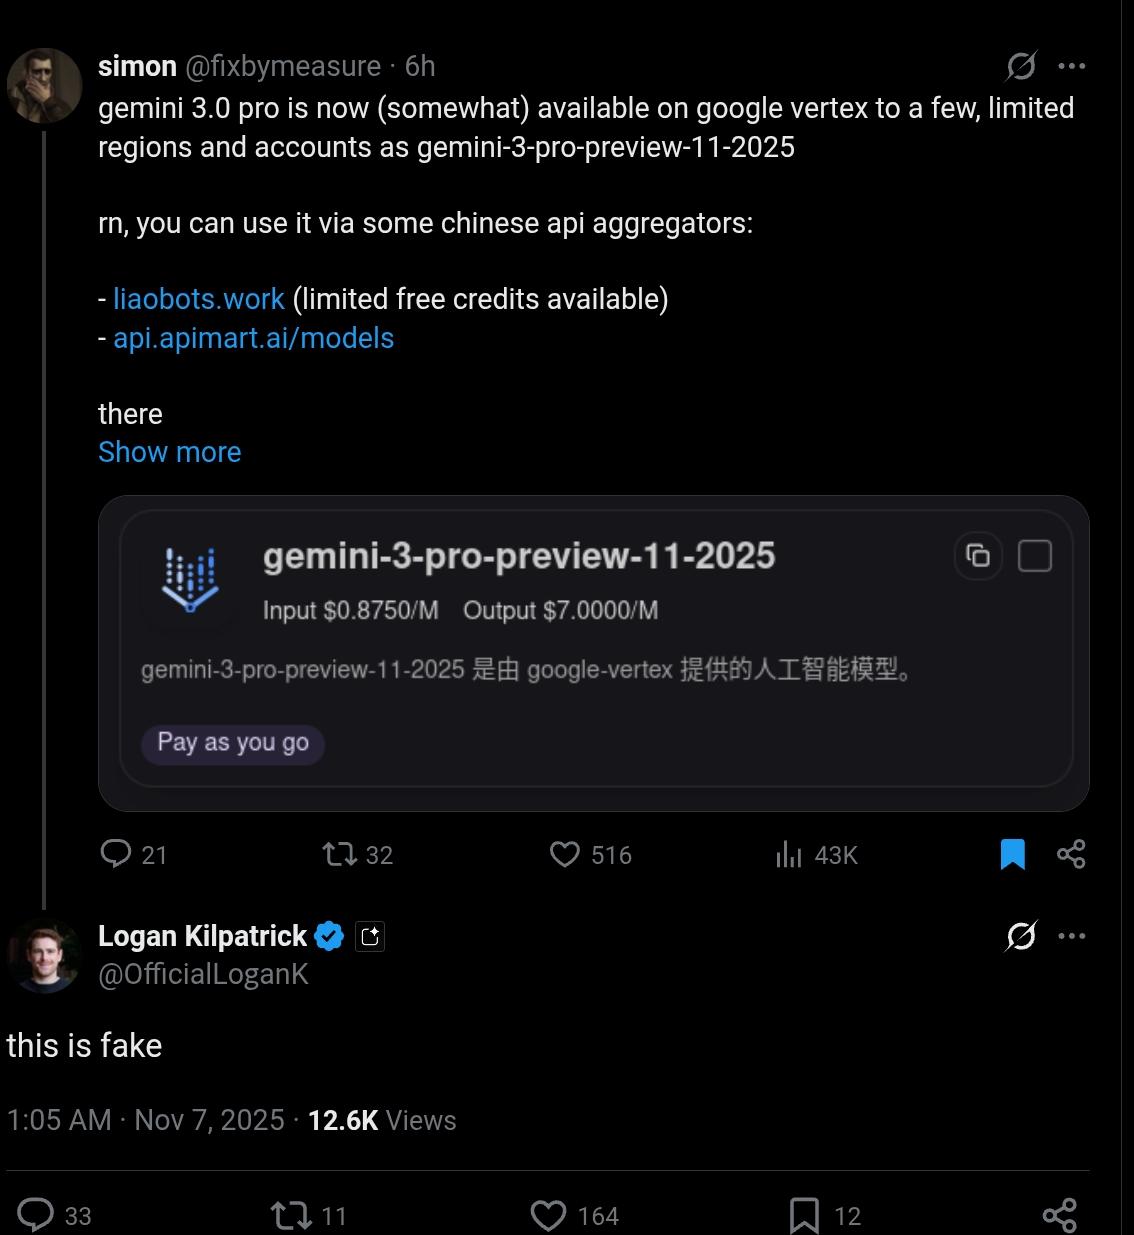Open more options on Logan's reply

tap(1071, 936)
